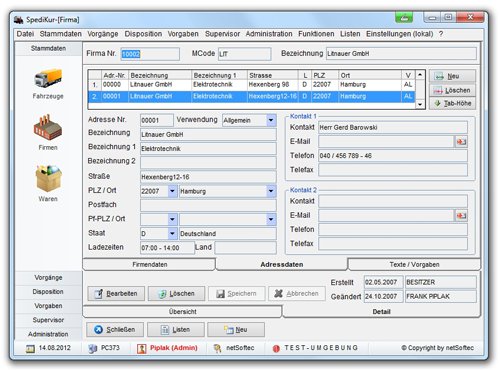Click the netSoftec status bar icon
Image resolution: width=500 pixels, height=371 pixels.
218,348
